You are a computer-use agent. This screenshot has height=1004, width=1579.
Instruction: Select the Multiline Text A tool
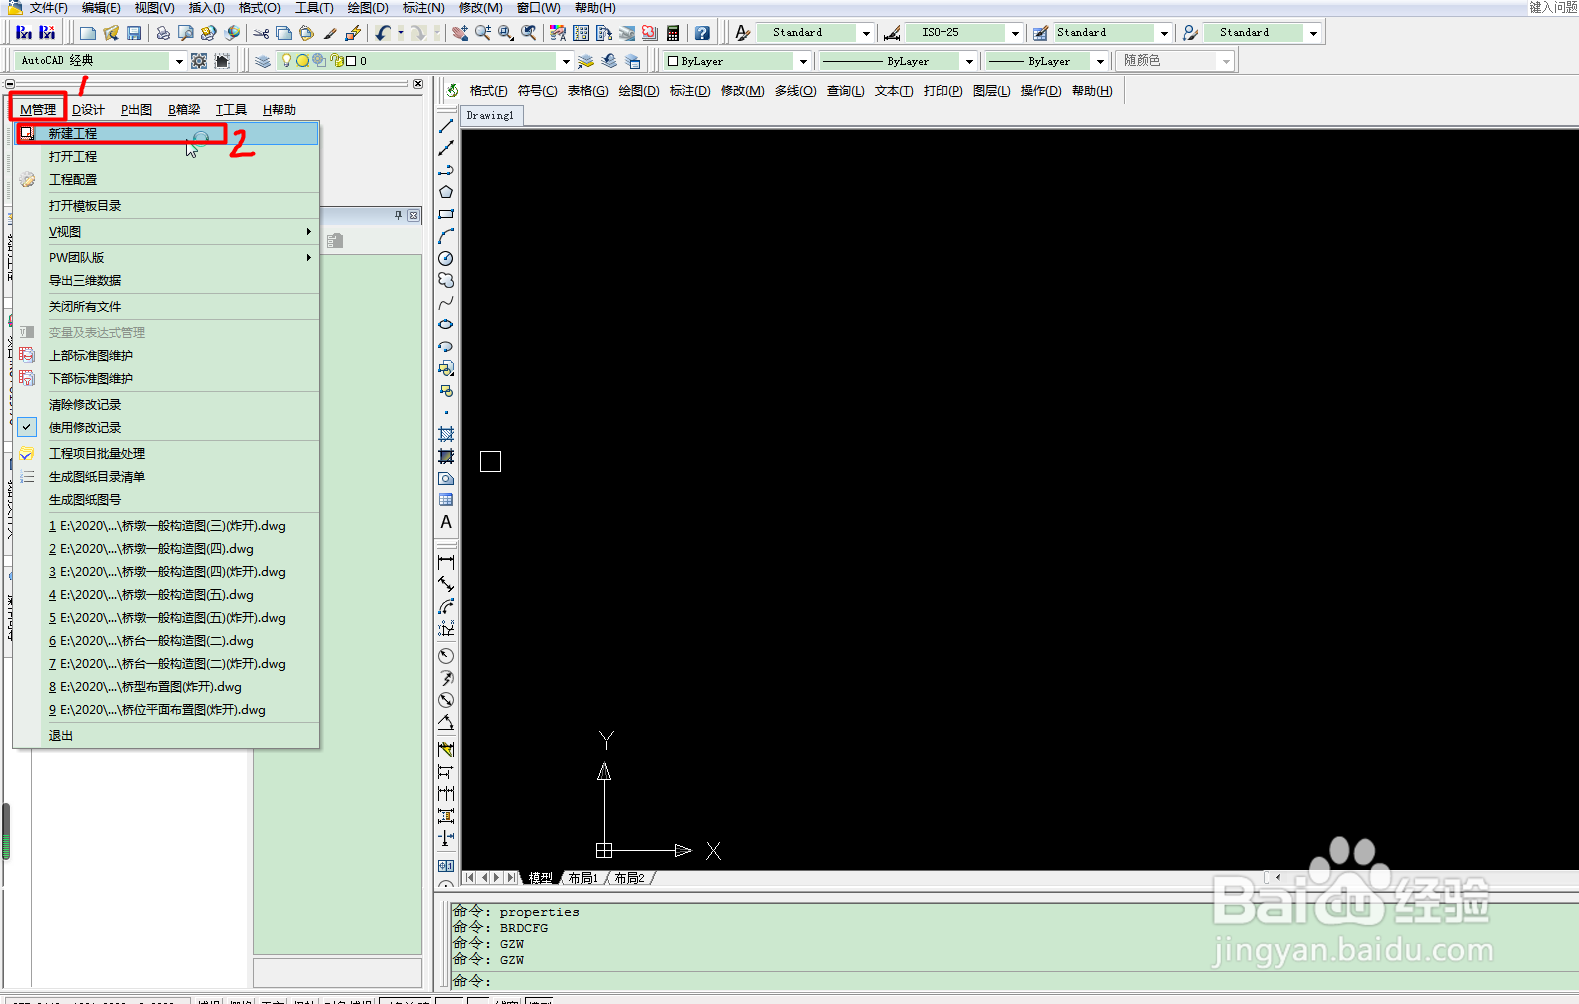446,522
